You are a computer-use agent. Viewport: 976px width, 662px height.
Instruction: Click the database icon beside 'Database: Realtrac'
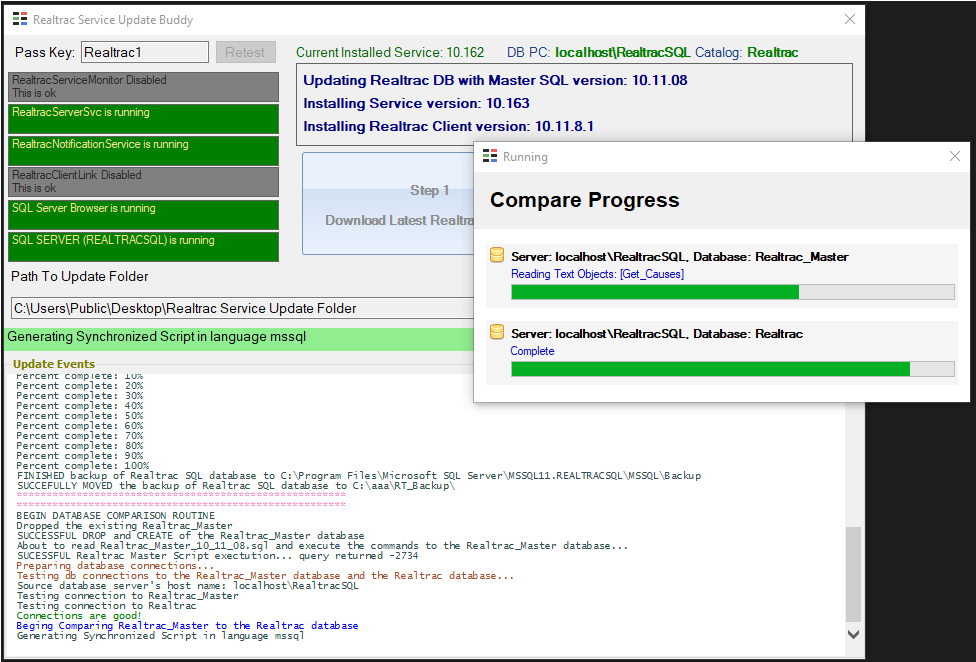(497, 332)
